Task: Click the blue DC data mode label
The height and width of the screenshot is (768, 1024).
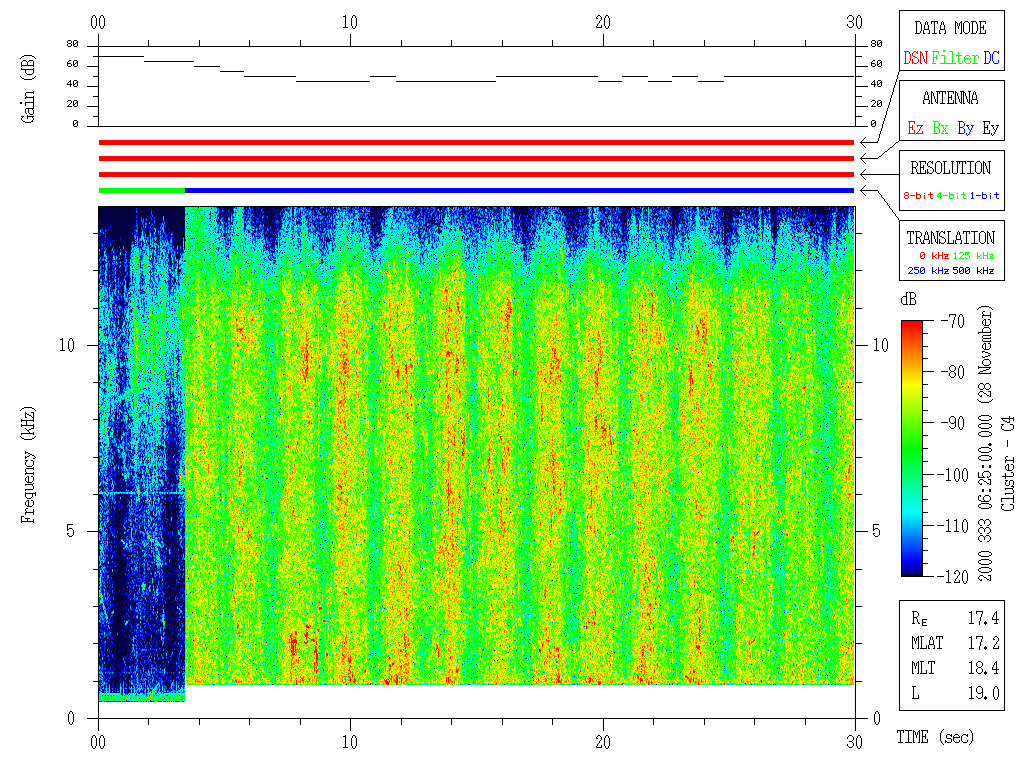Action: point(991,59)
